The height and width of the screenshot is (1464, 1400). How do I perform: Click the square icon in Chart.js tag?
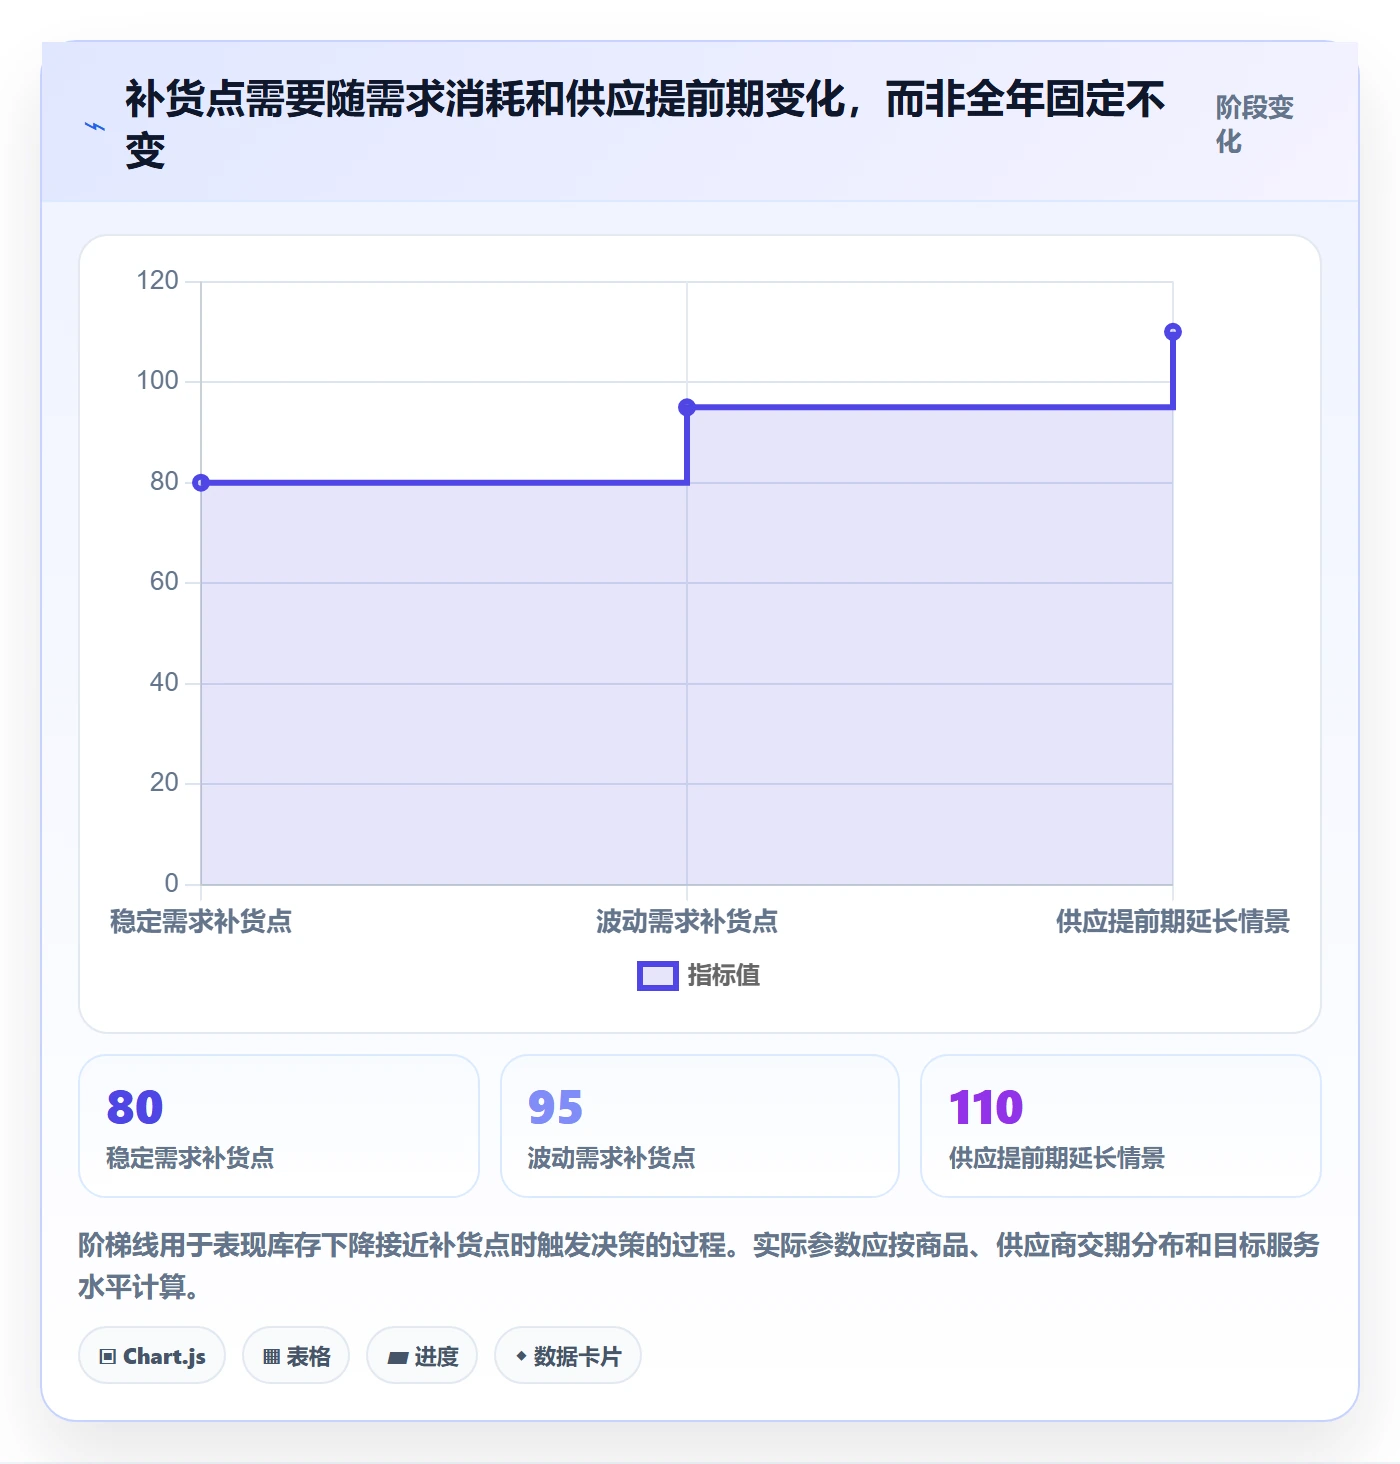coord(108,1357)
